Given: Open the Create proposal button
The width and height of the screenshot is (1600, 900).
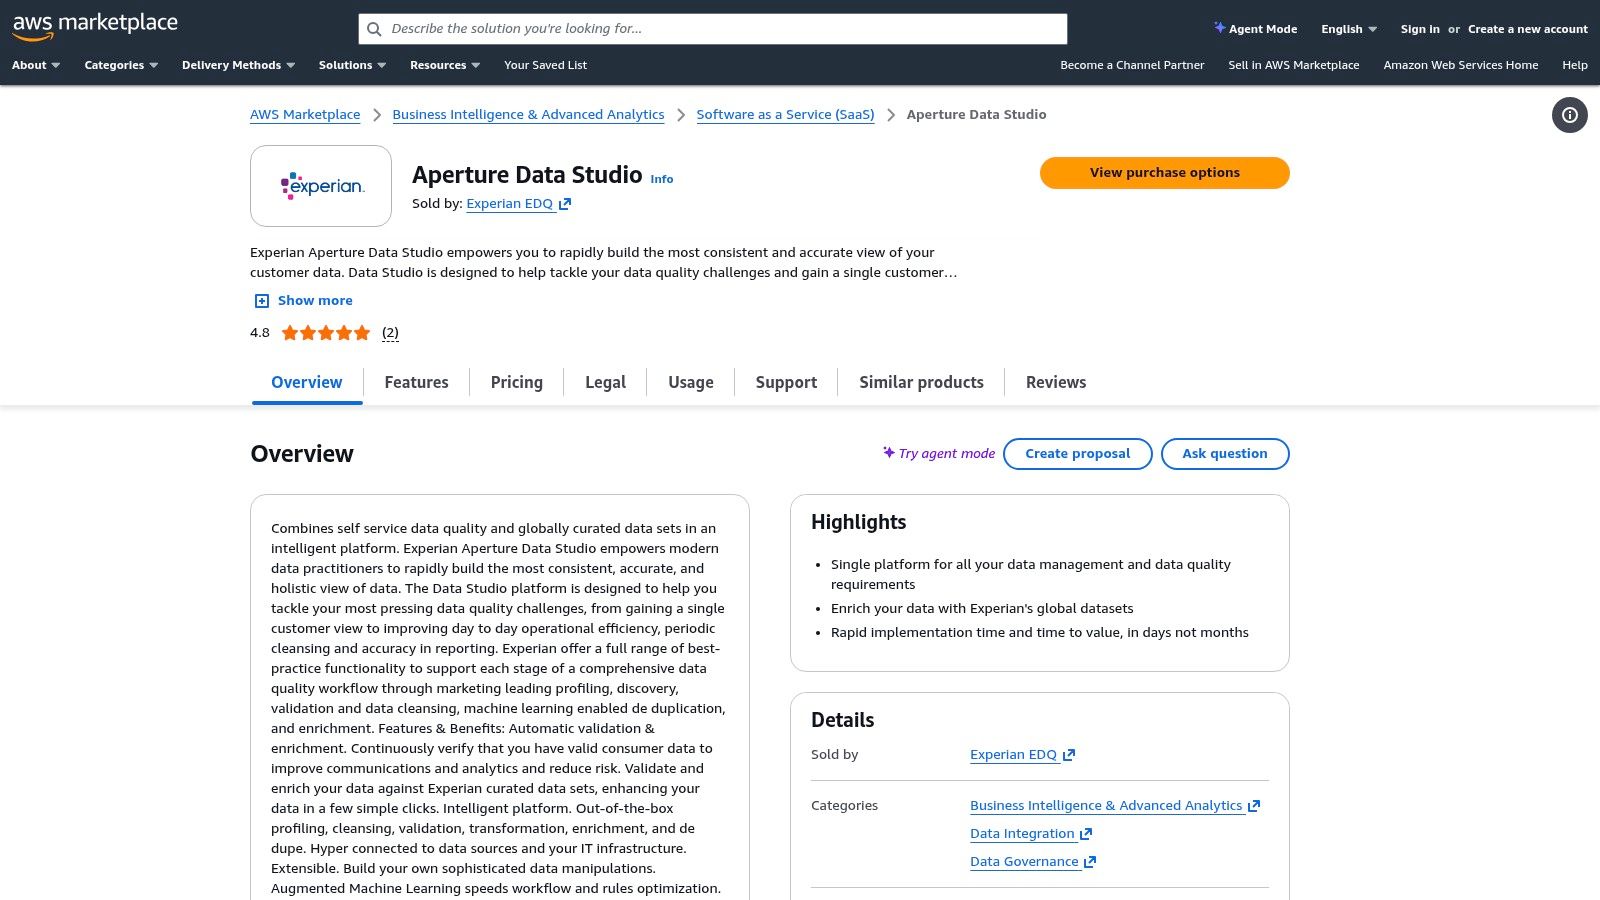Looking at the screenshot, I should coord(1077,453).
